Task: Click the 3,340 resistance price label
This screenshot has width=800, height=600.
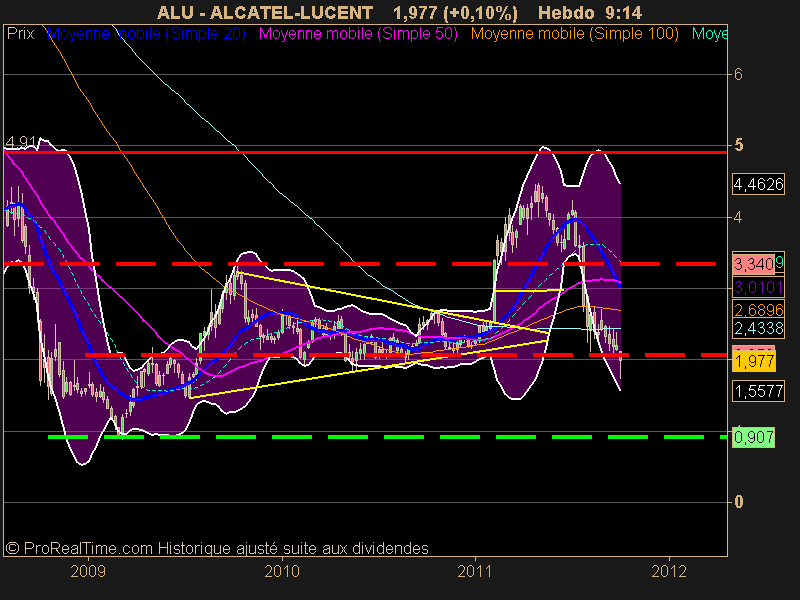Action: tap(754, 264)
